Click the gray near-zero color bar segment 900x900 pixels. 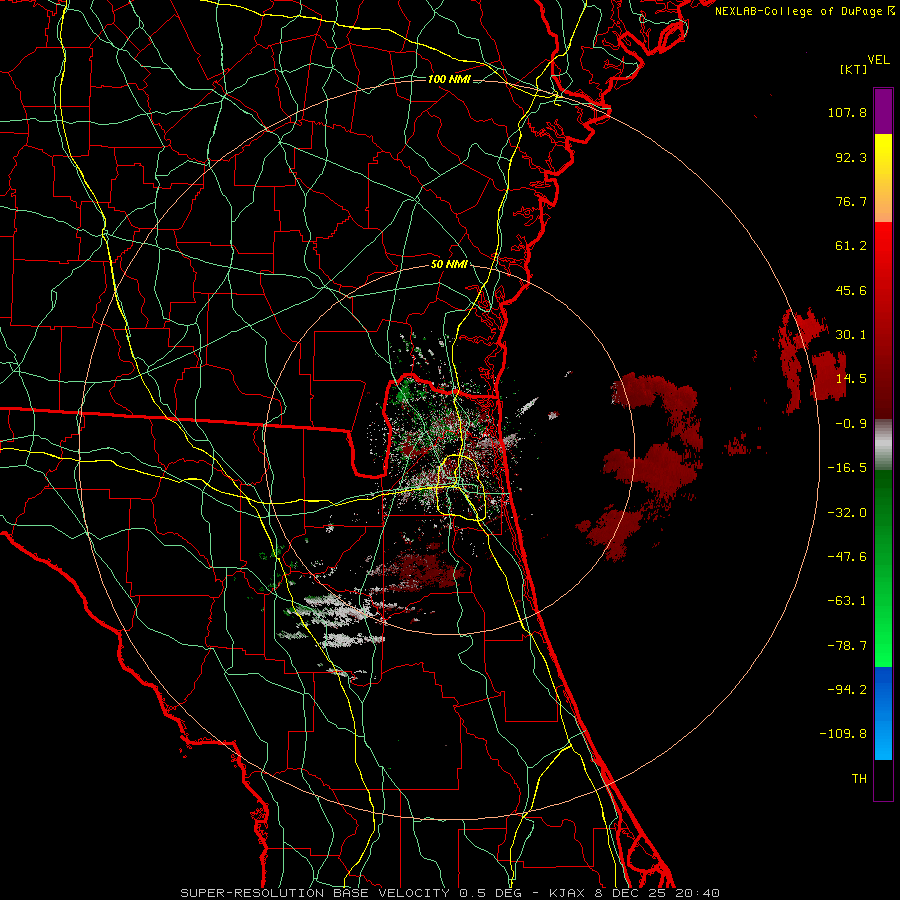pyautogui.click(x=883, y=445)
